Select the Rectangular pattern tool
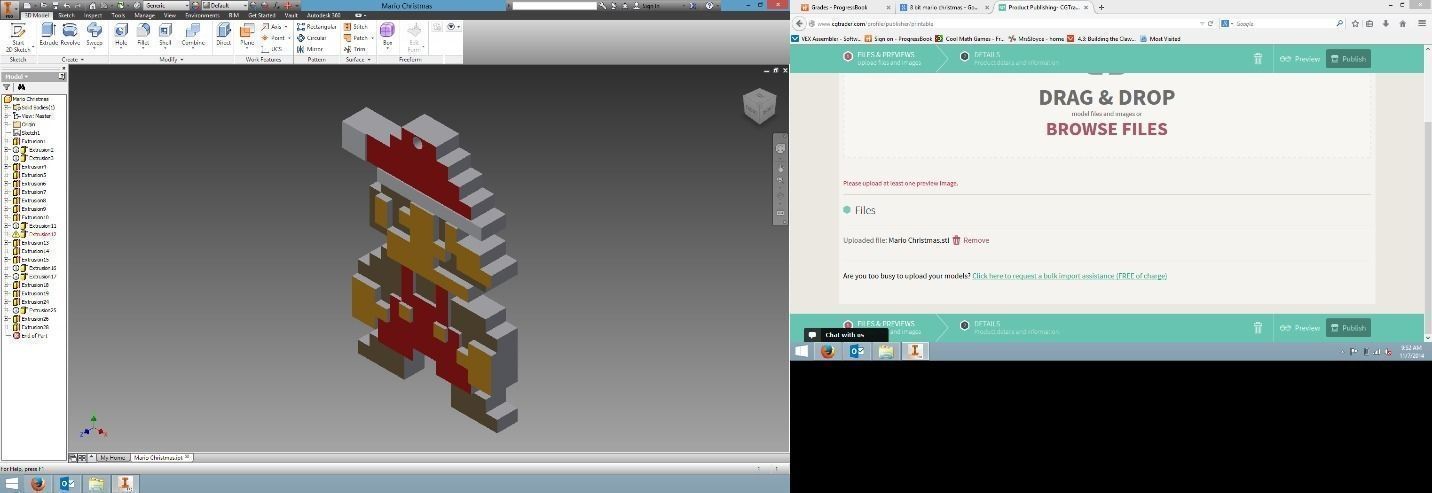 [317, 27]
